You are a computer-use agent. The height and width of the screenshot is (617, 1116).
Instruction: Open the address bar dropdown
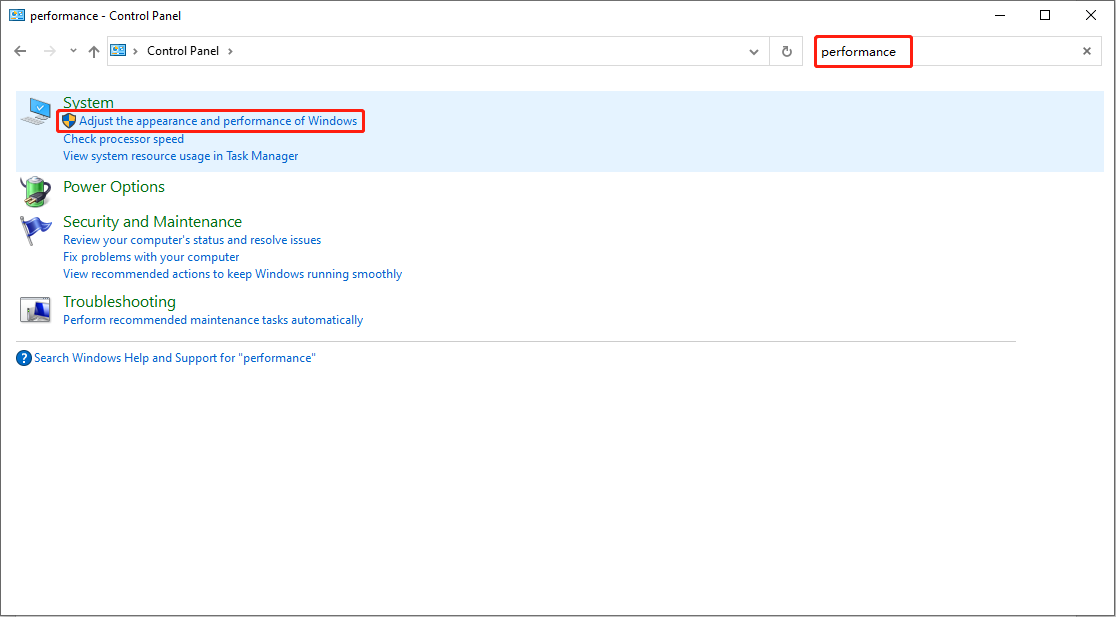point(754,51)
